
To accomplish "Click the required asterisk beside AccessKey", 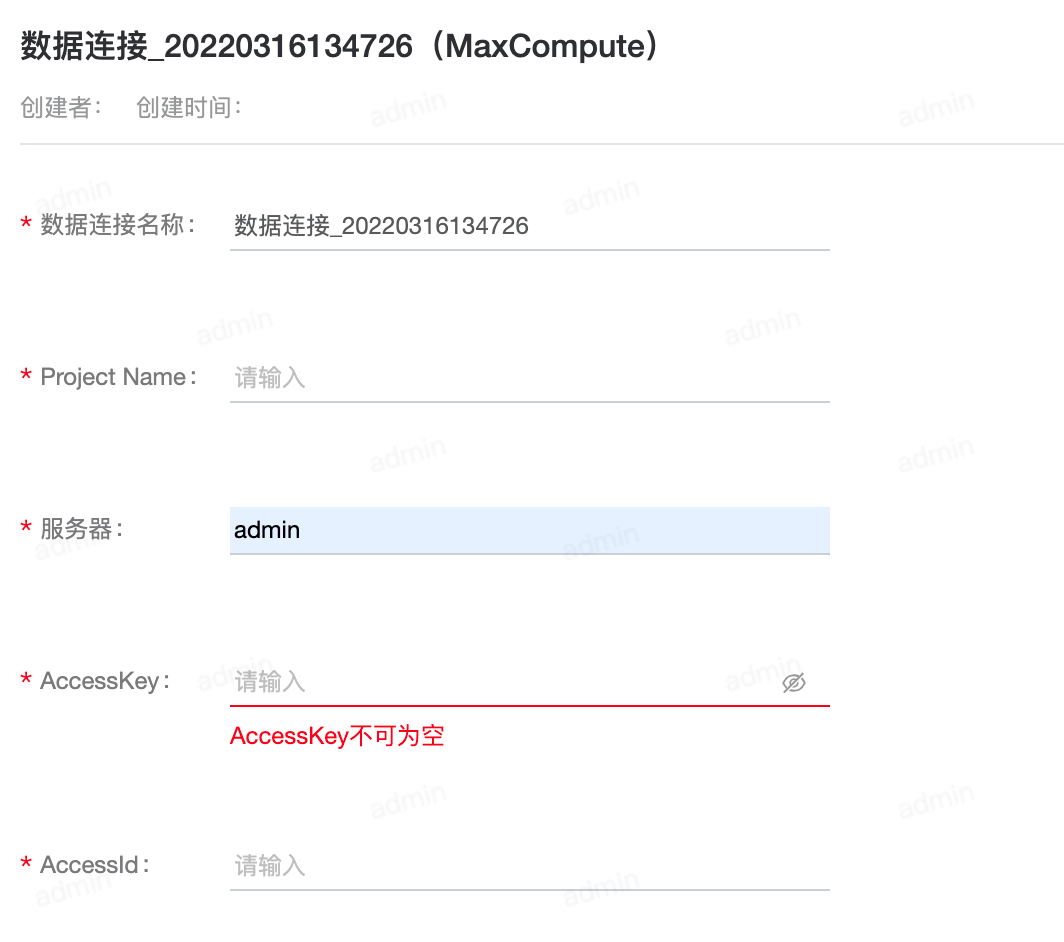I will pyautogui.click(x=26, y=679).
